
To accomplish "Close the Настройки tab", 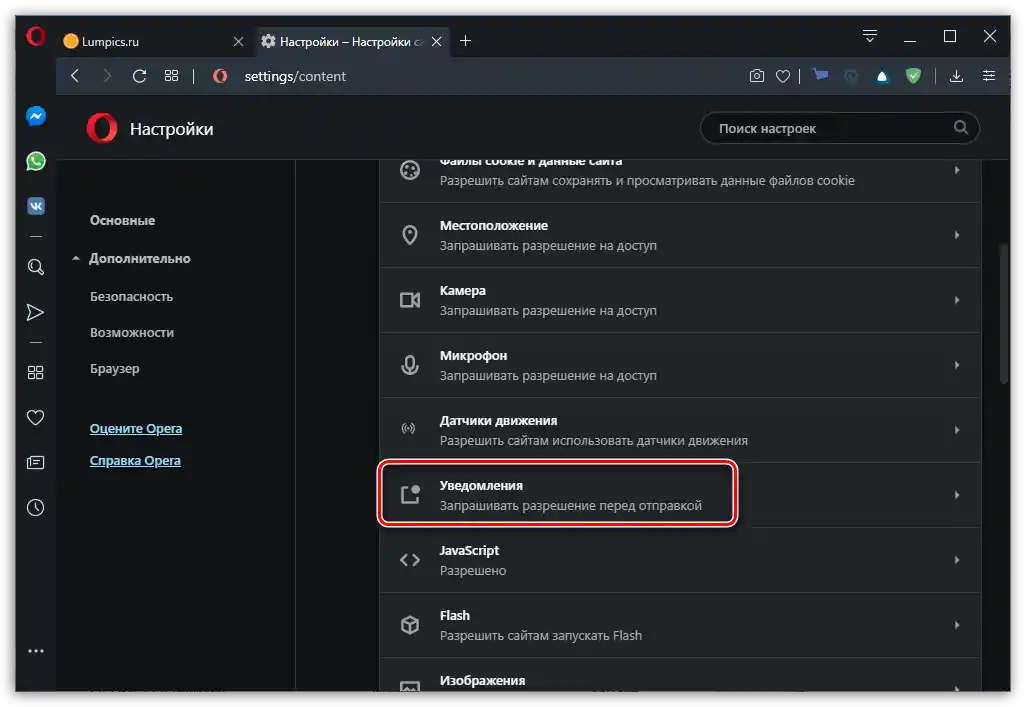I will [436, 41].
